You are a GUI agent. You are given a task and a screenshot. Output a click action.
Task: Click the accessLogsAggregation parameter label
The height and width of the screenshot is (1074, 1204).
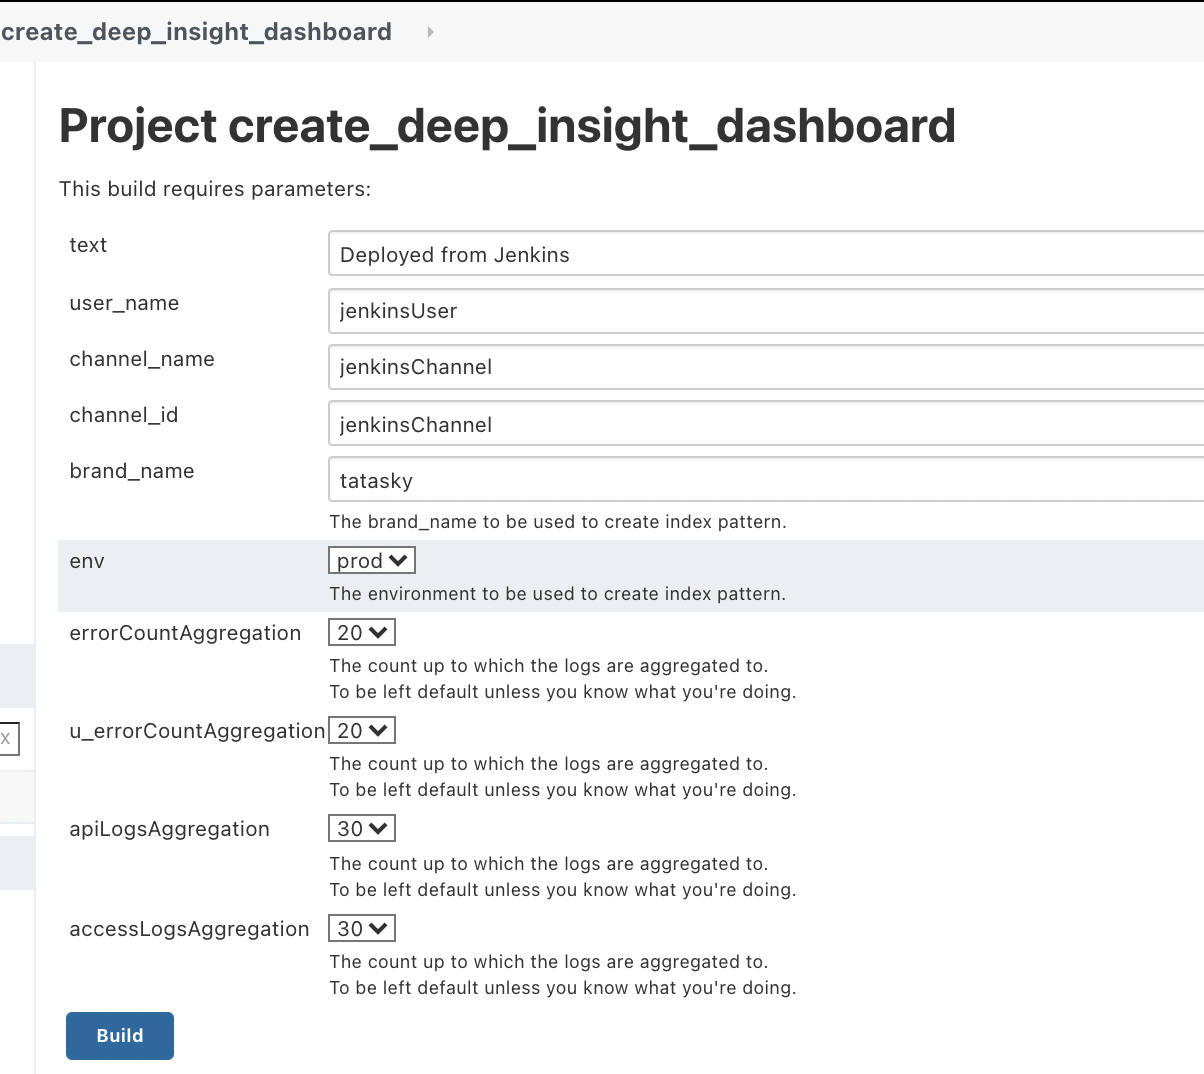click(189, 929)
